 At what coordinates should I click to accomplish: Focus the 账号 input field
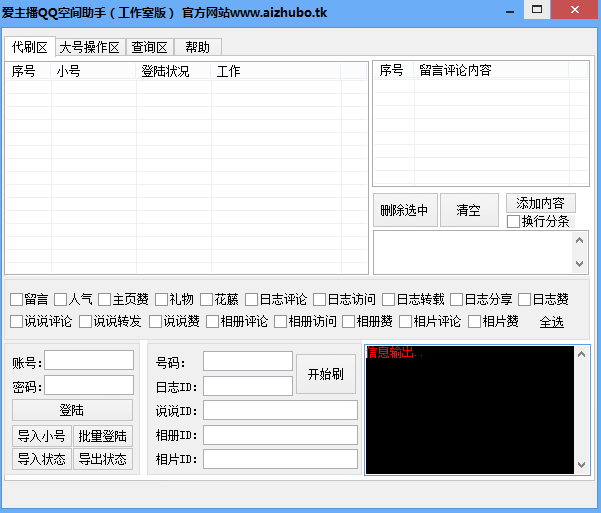89,360
